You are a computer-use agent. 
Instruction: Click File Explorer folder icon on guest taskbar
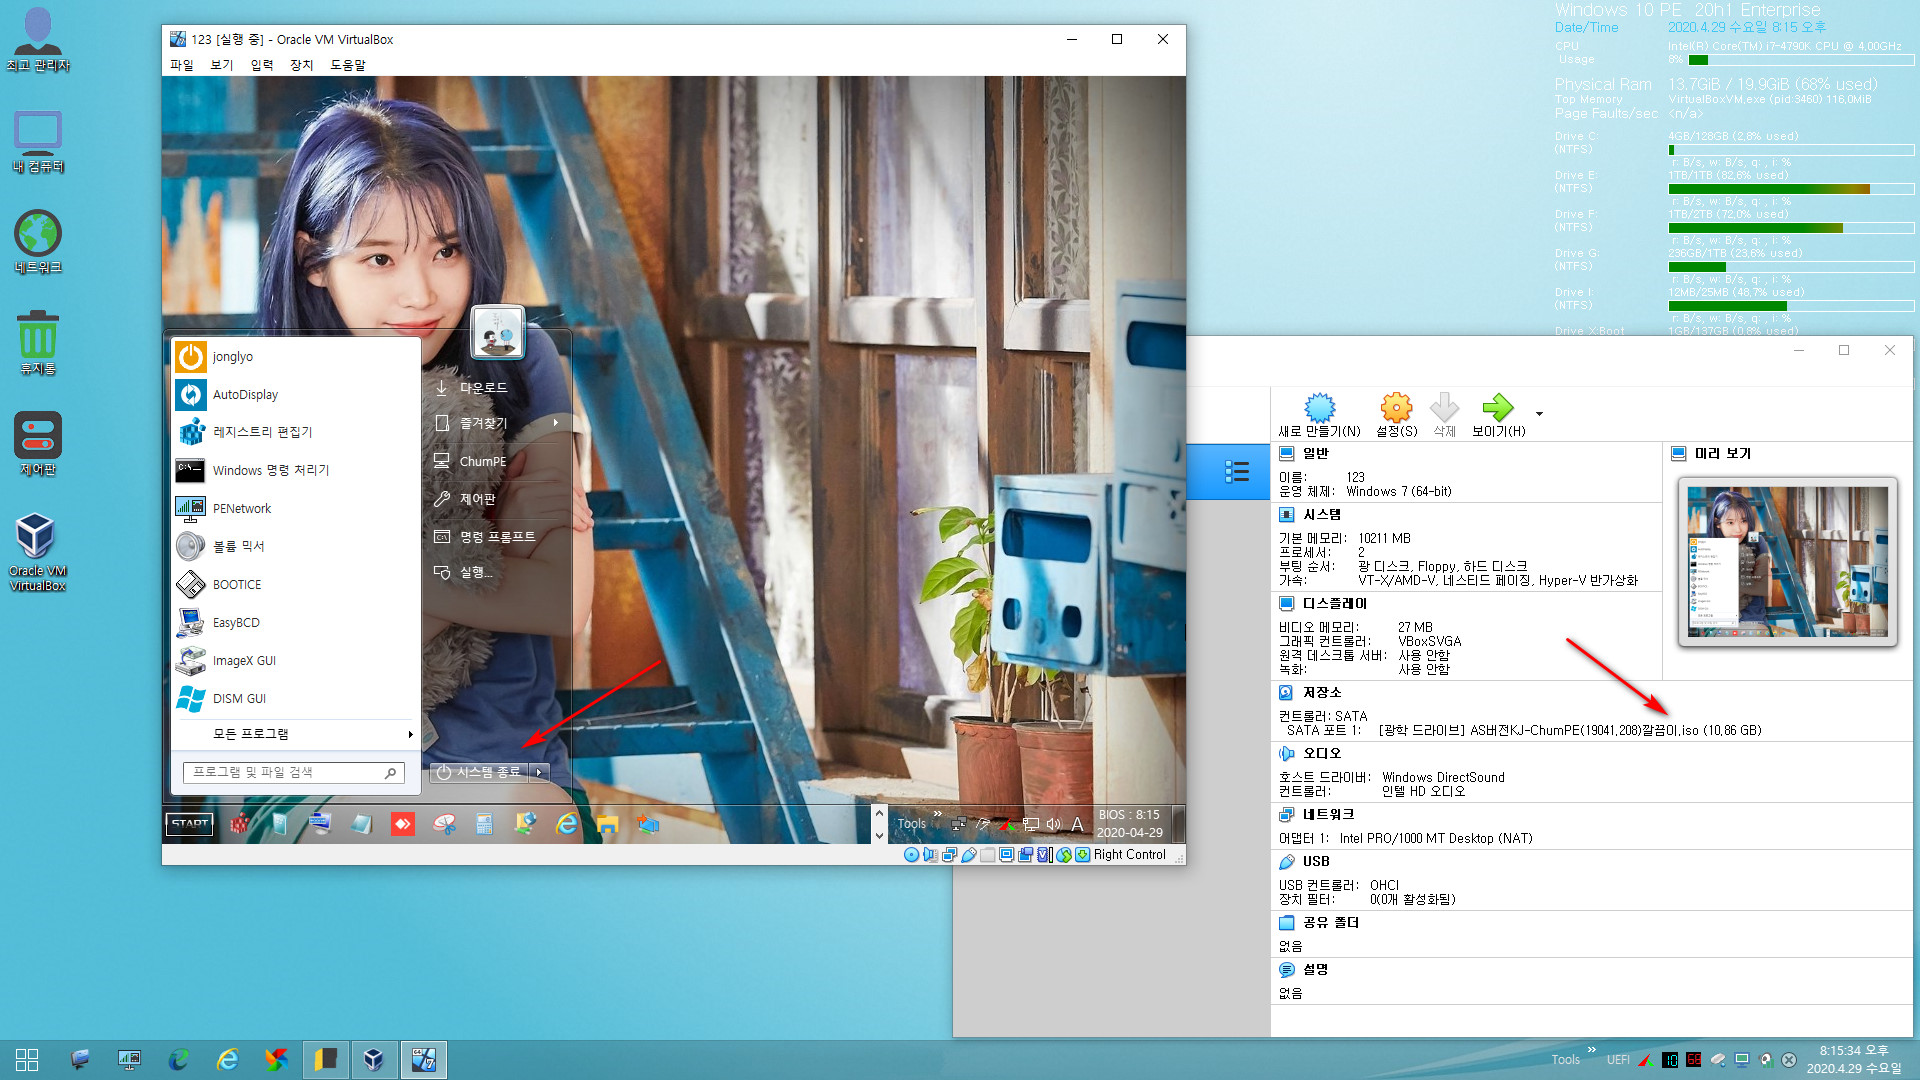607,824
